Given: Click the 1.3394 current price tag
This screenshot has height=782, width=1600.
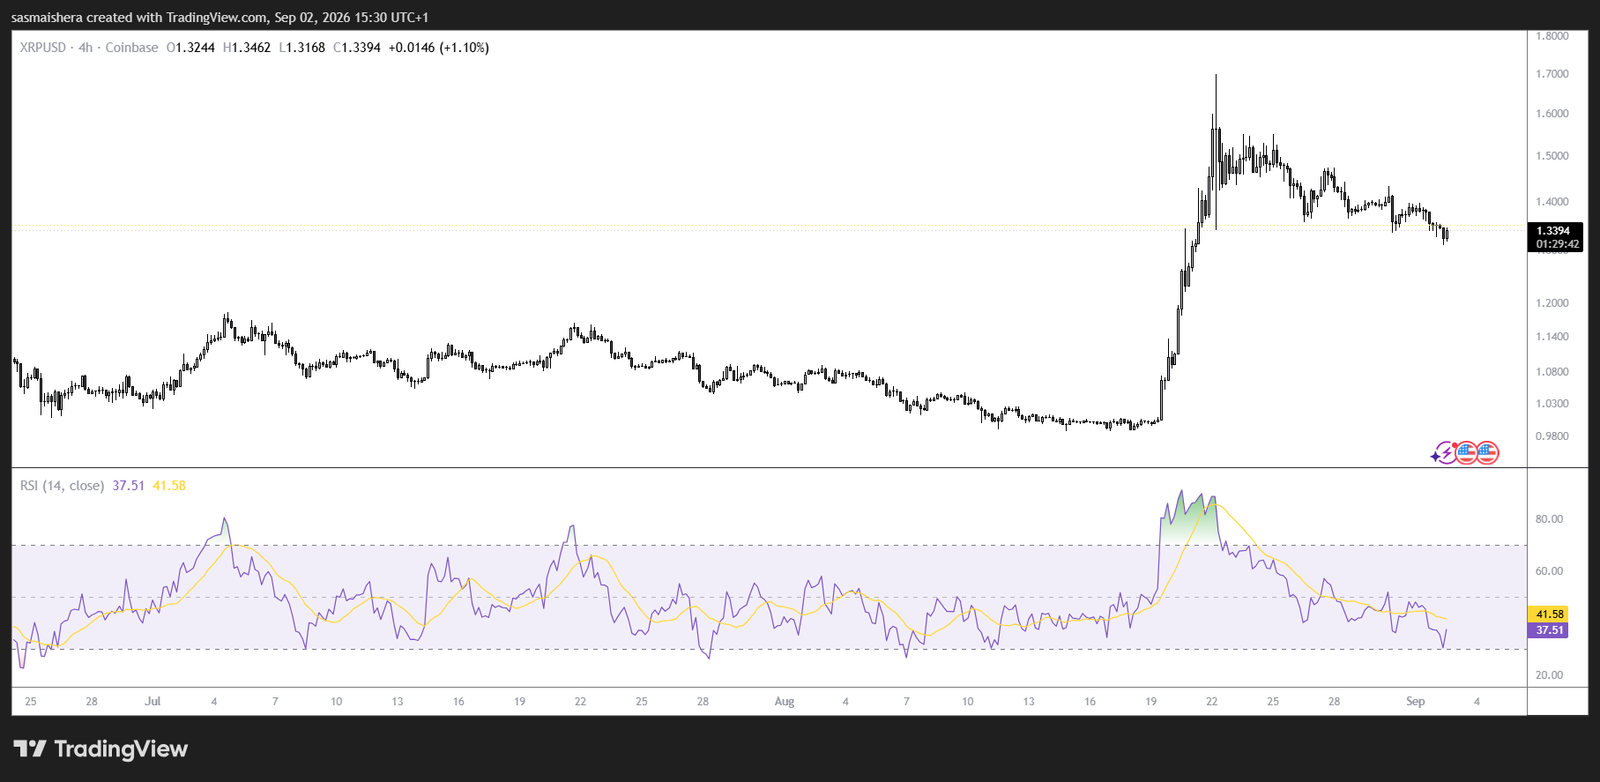Looking at the screenshot, I should (x=1553, y=231).
